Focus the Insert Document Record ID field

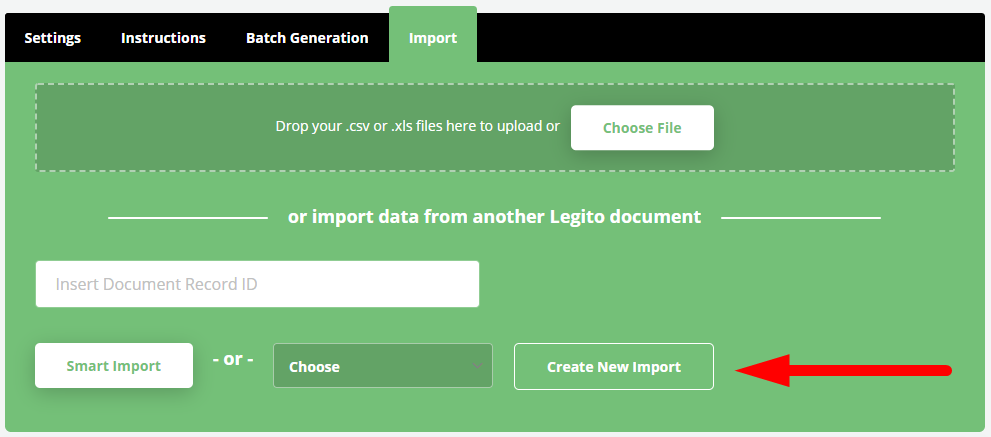click(257, 284)
